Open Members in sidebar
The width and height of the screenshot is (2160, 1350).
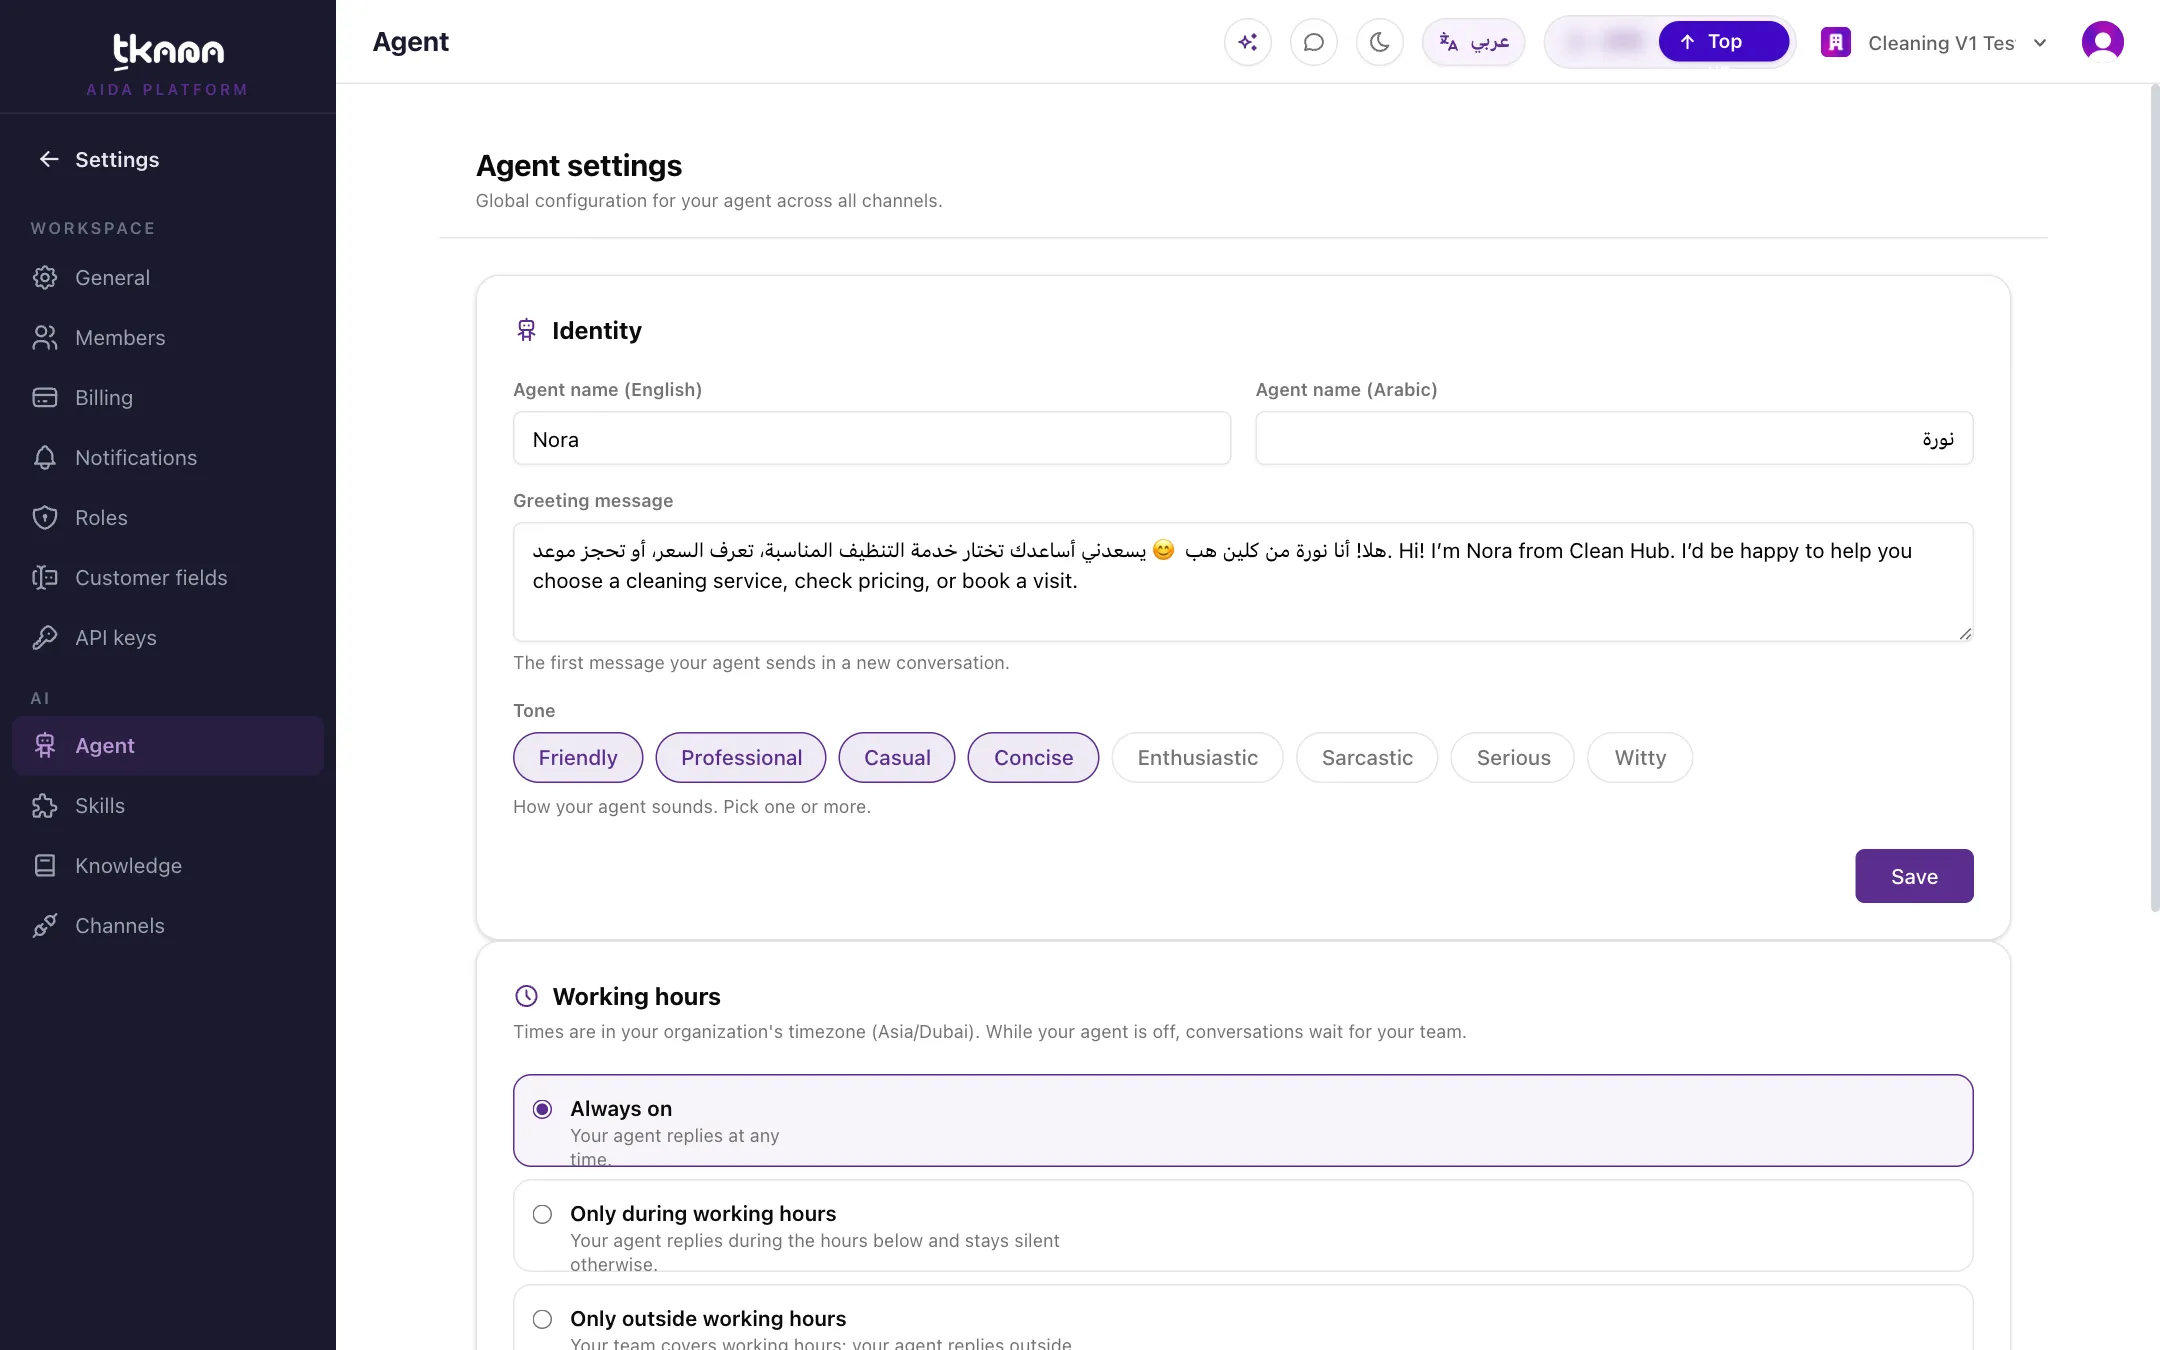coord(168,338)
